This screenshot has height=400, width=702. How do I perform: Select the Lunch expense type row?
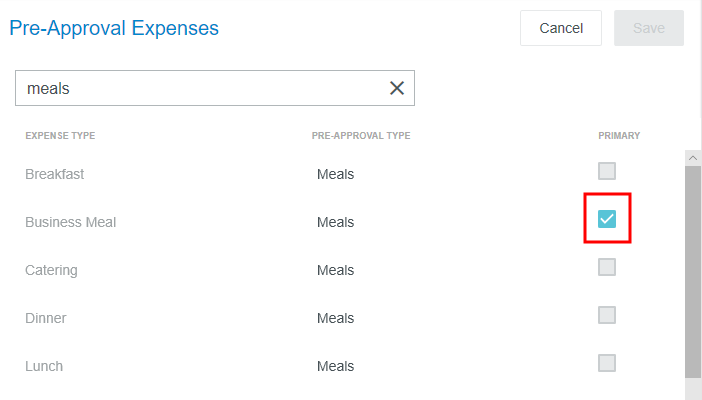[44, 366]
